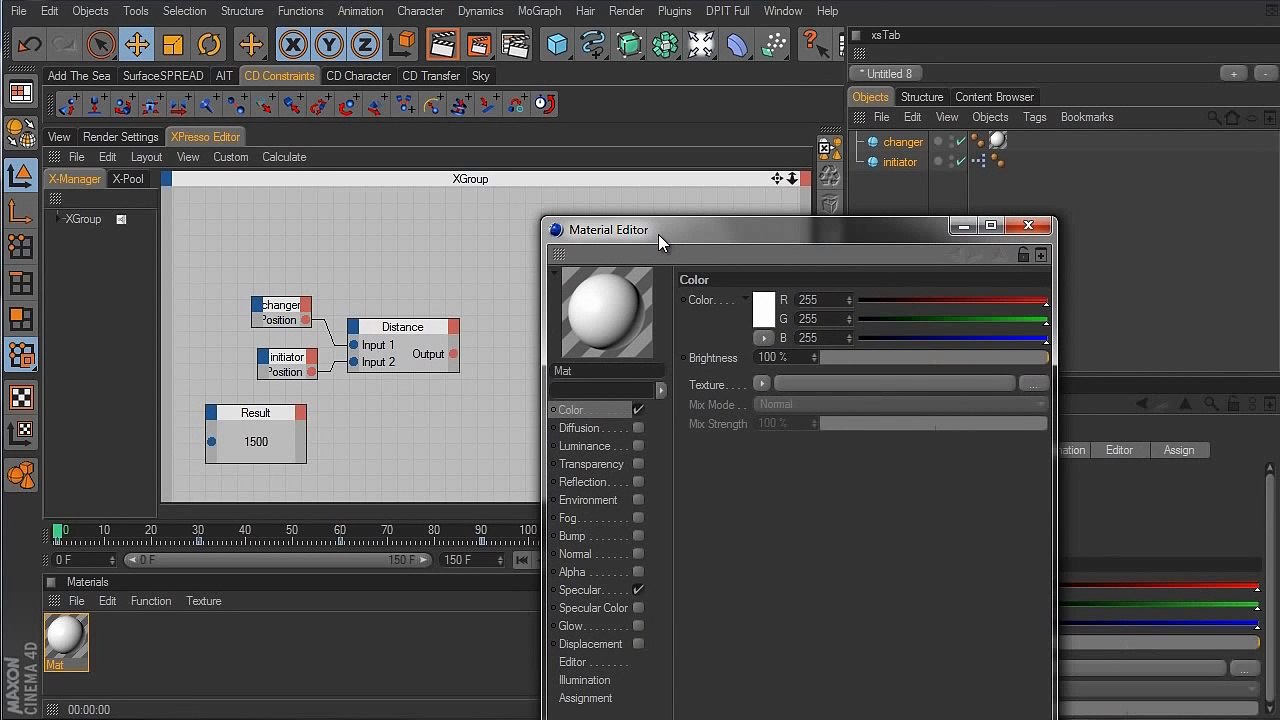This screenshot has width=1280, height=720.
Task: Expand the XGroup item in X-Manager
Action: click(x=59, y=219)
